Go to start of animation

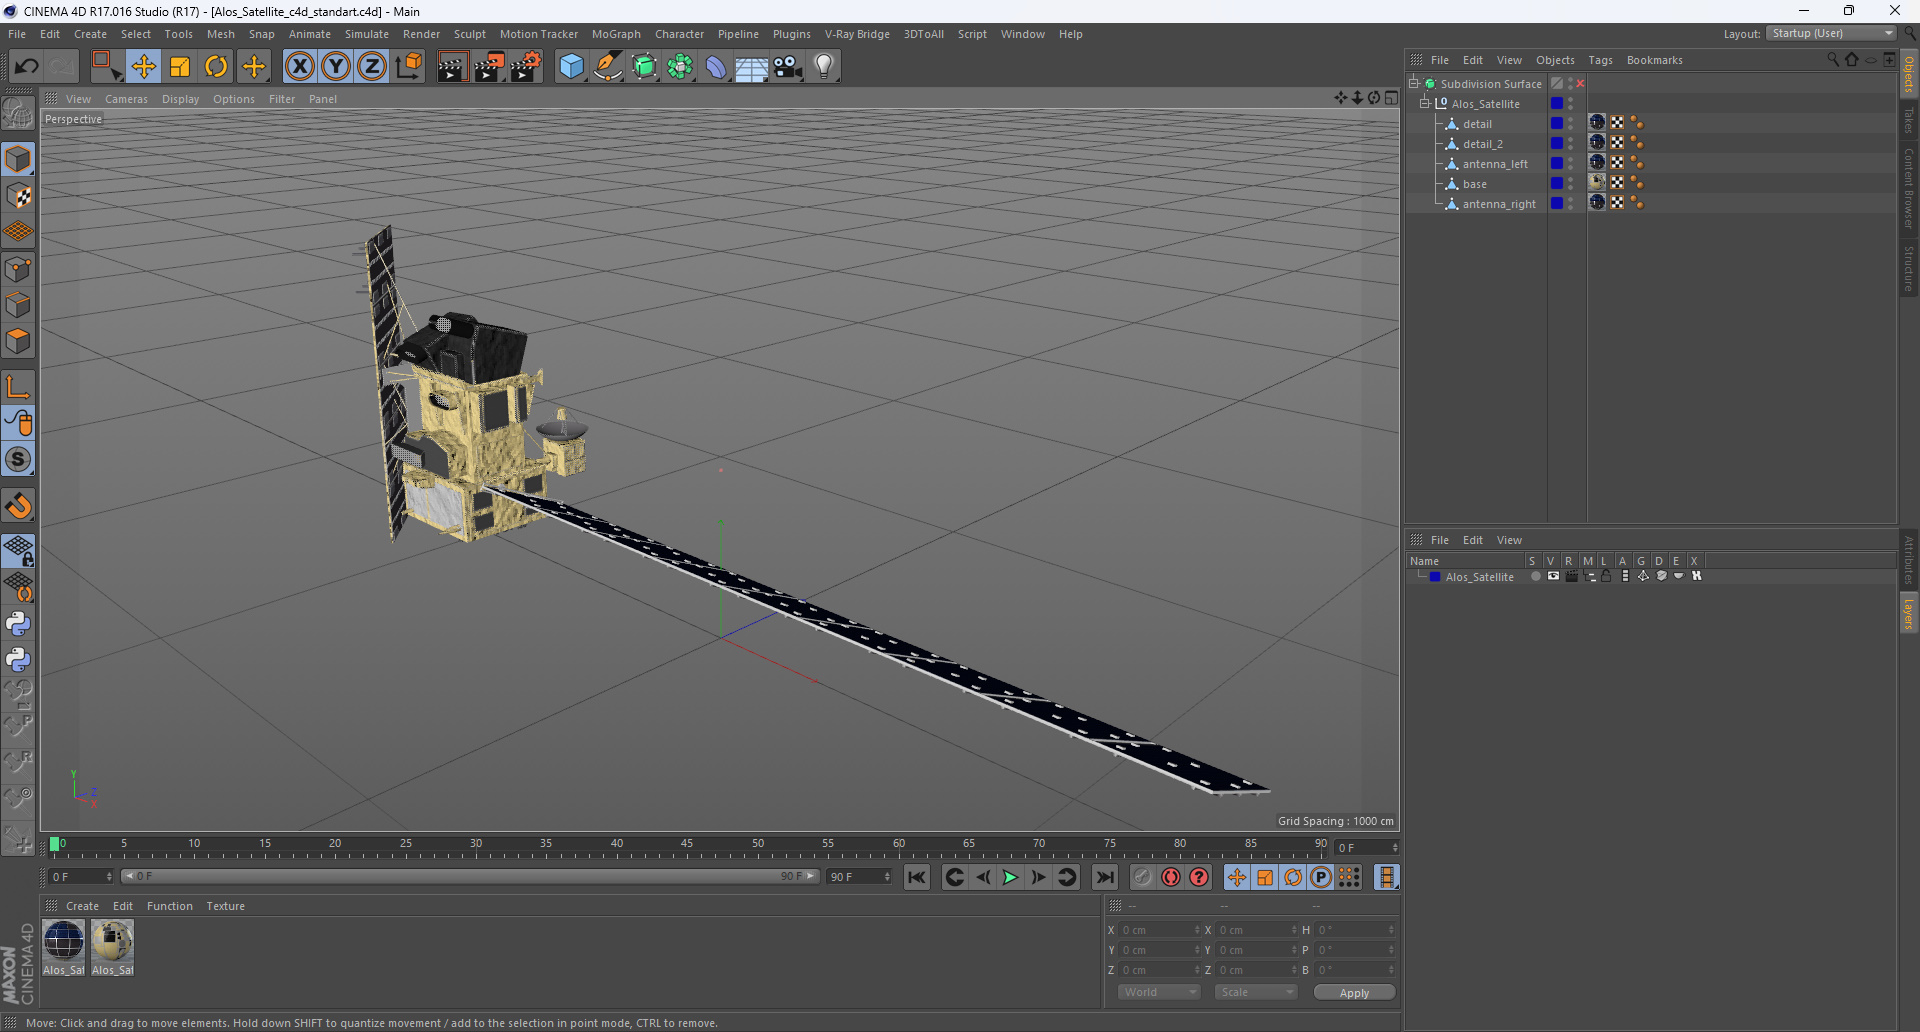click(x=917, y=877)
